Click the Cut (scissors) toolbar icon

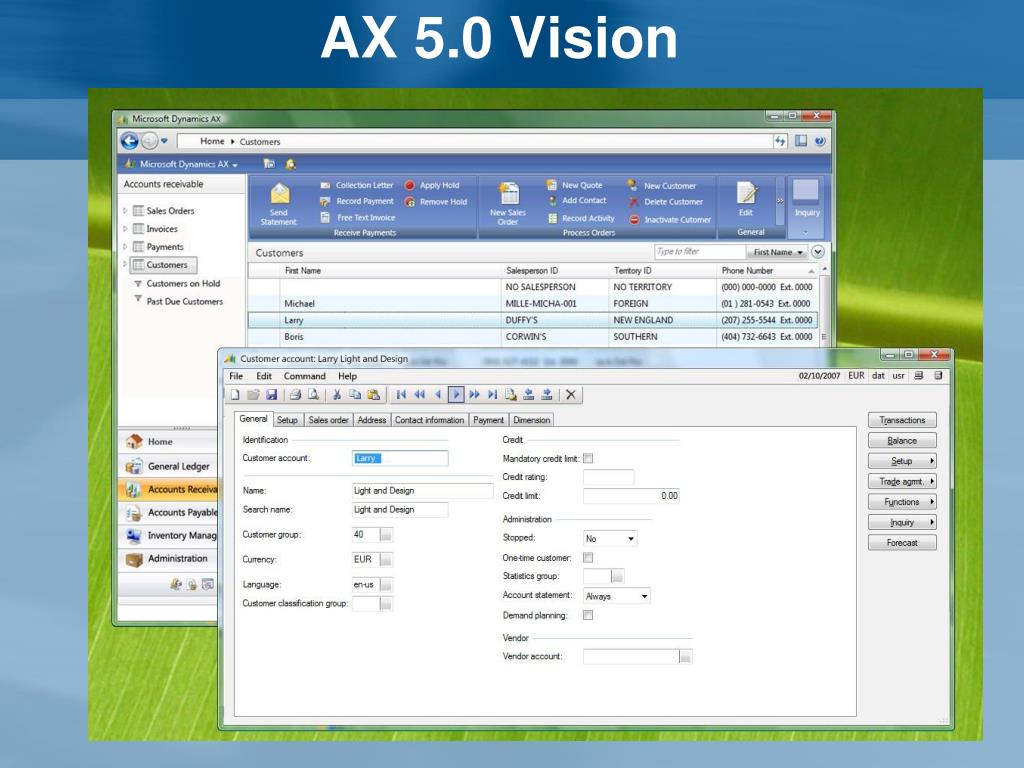coord(337,394)
